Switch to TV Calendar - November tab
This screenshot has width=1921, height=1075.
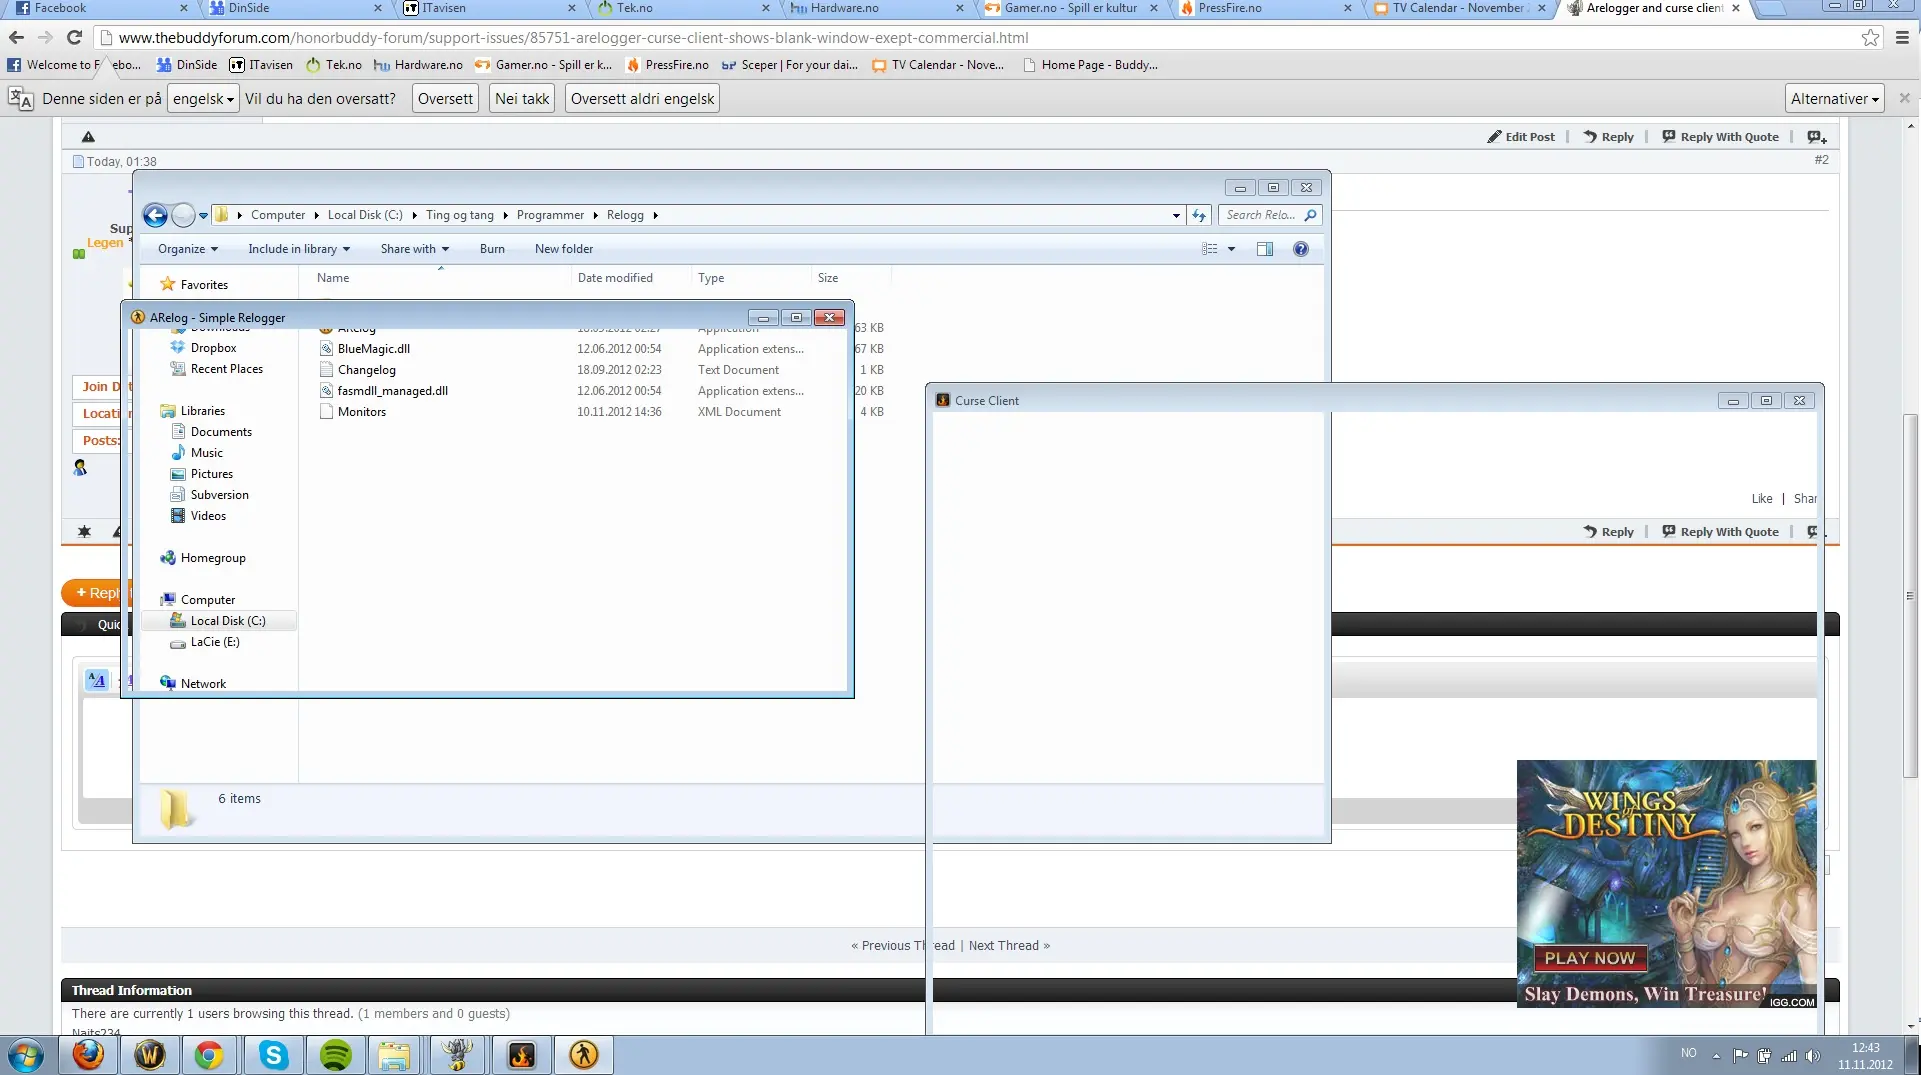(x=1456, y=8)
